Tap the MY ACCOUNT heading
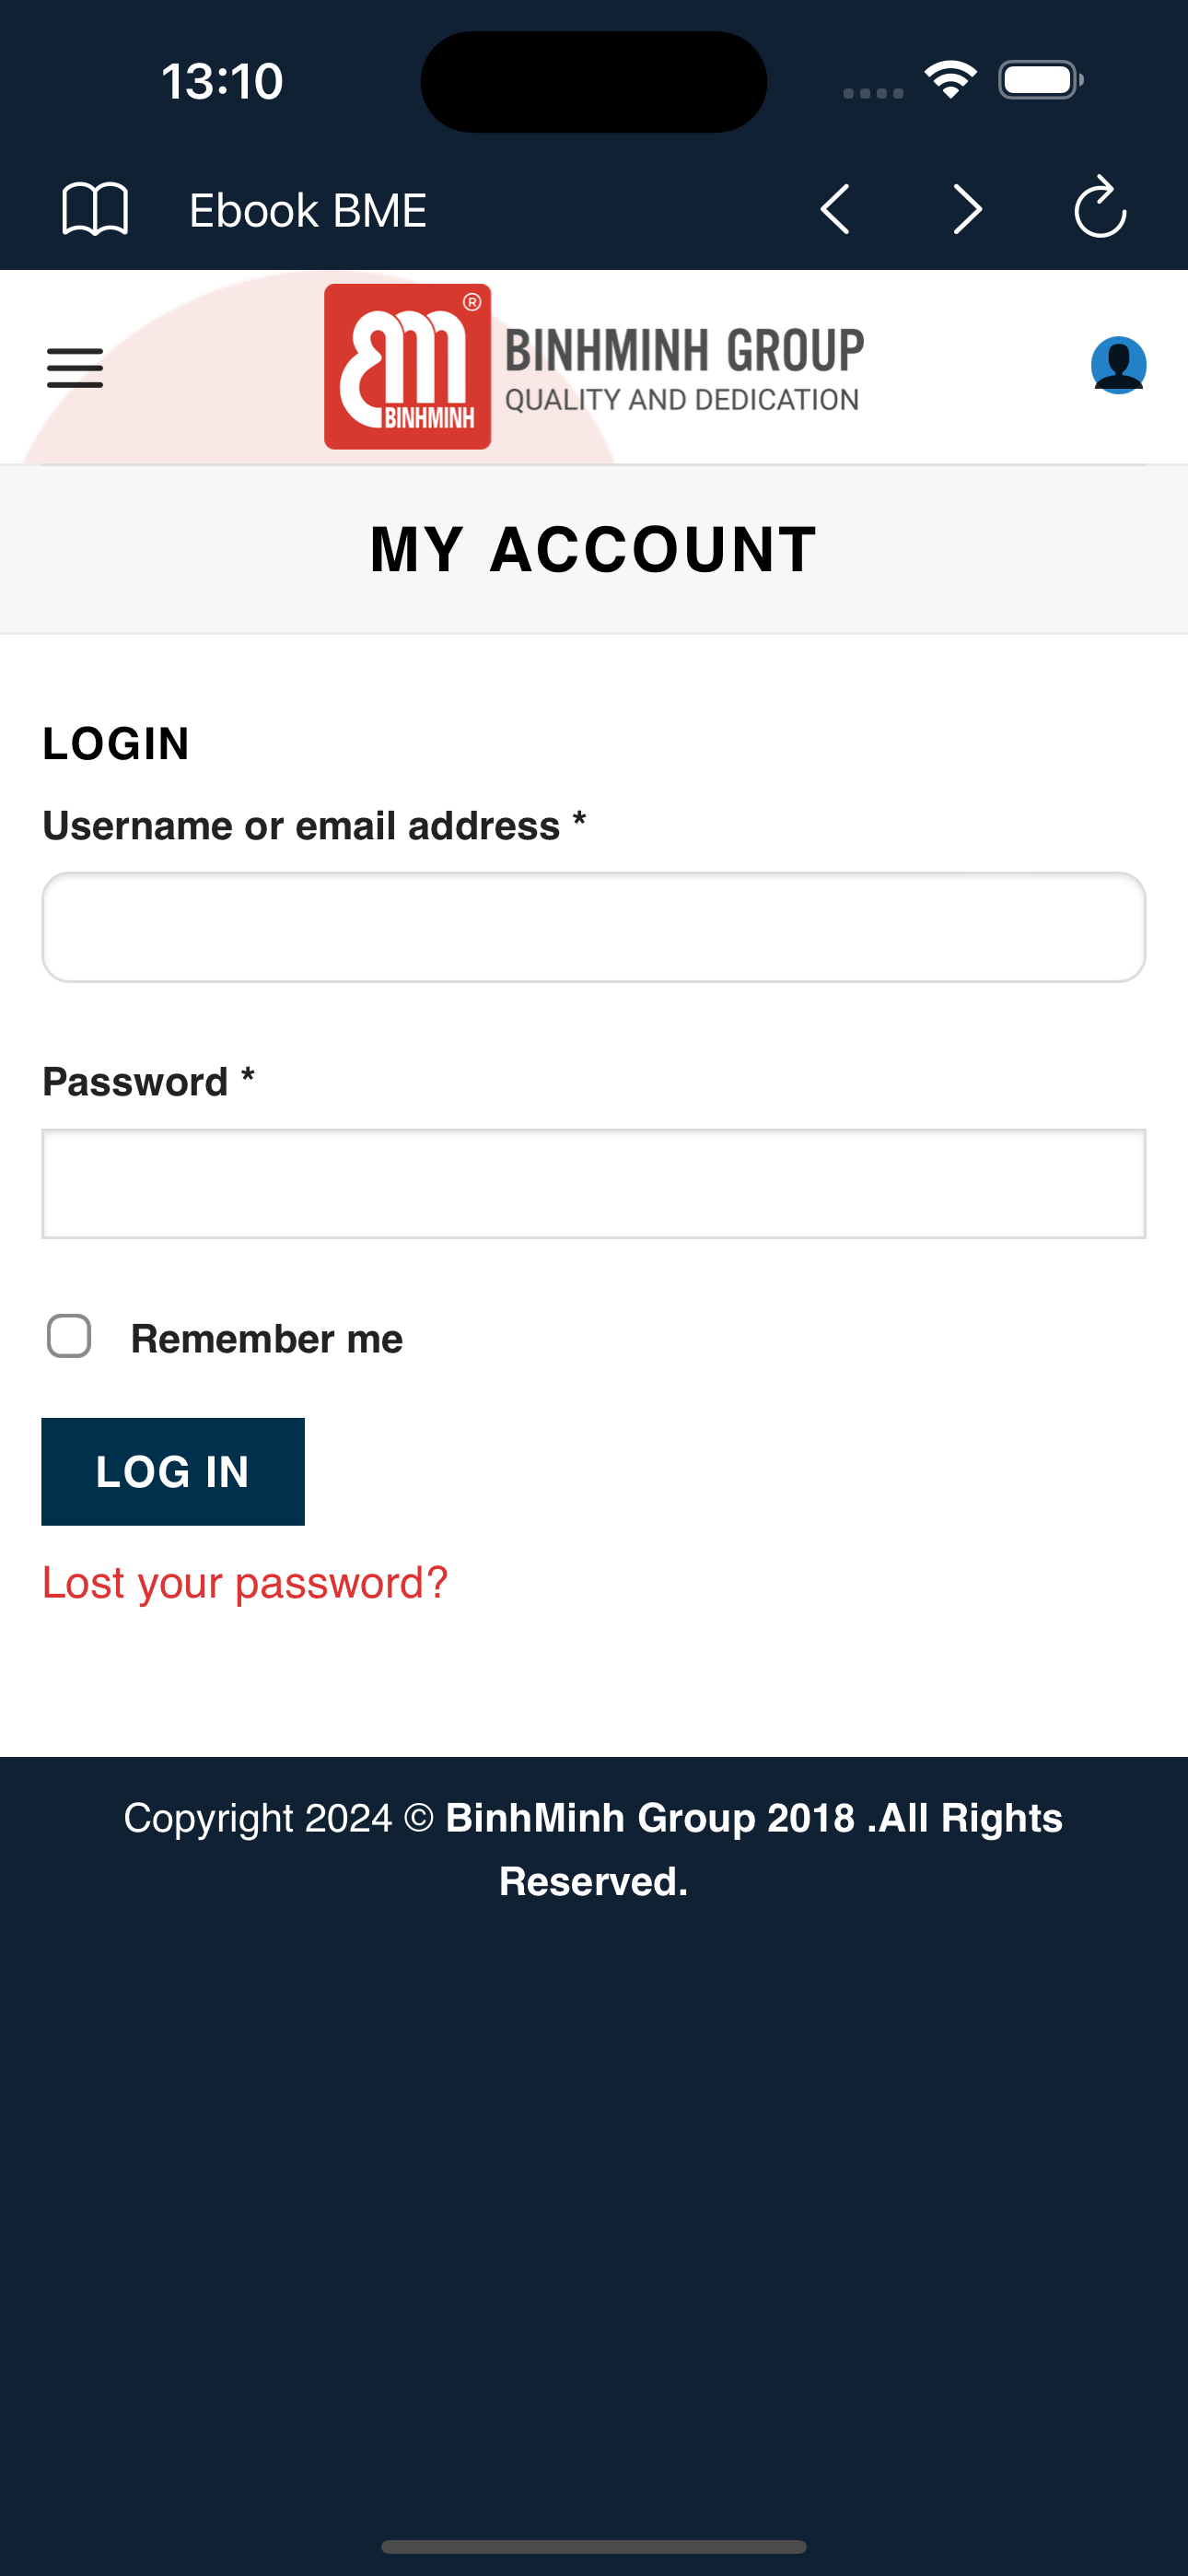Screen dimensions: 1188x2576 [594, 549]
